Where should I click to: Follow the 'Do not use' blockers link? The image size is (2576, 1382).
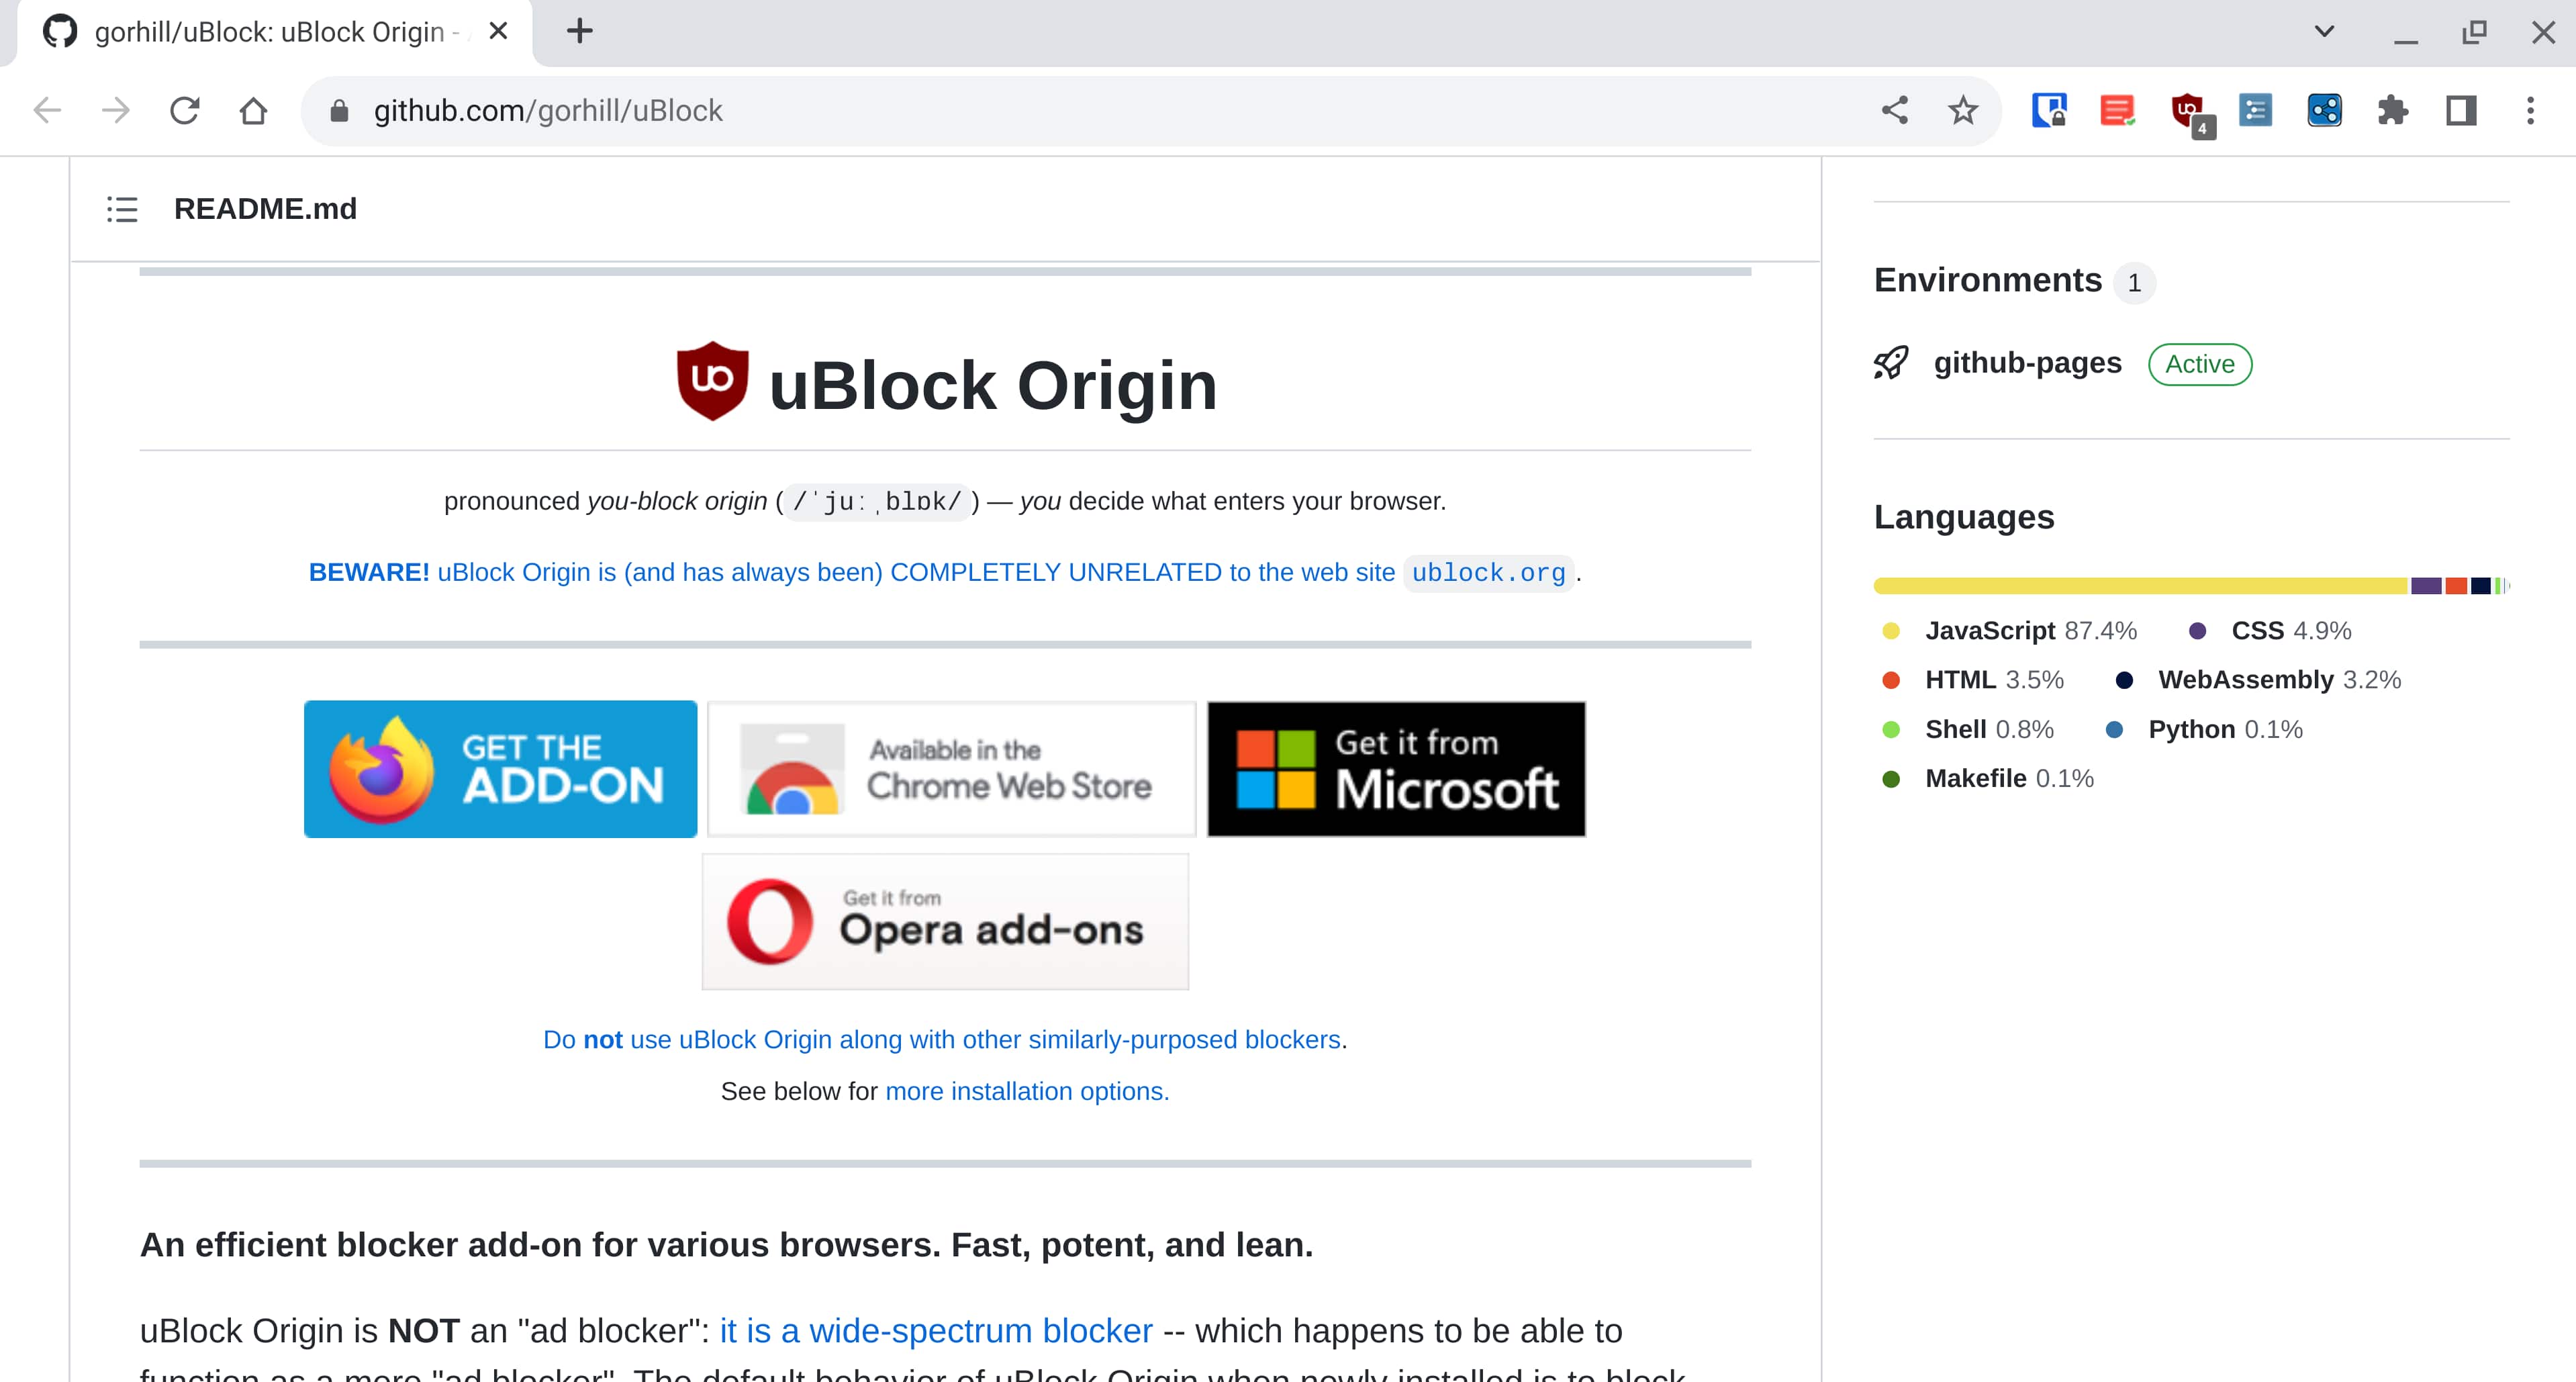tap(942, 1040)
